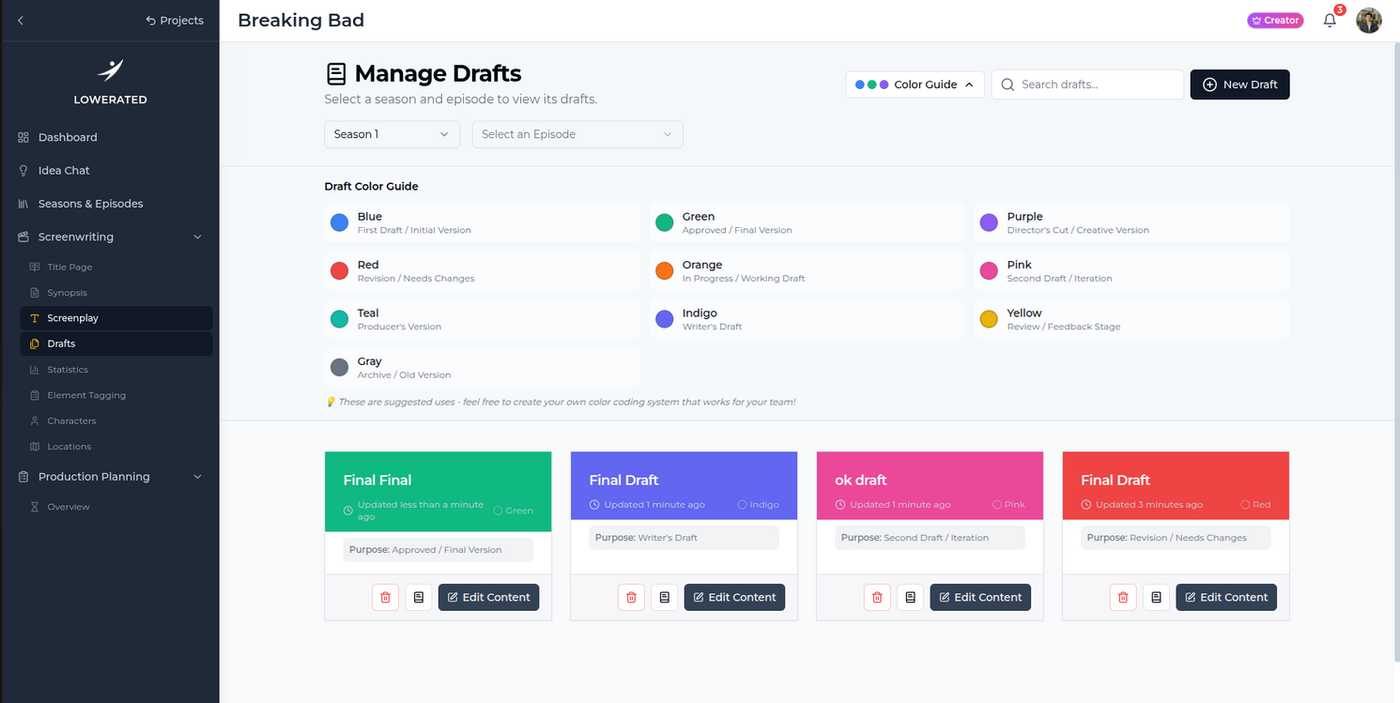Click the Manage Drafts heading icon
Screen dimensions: 1400x703
(x=336, y=74)
